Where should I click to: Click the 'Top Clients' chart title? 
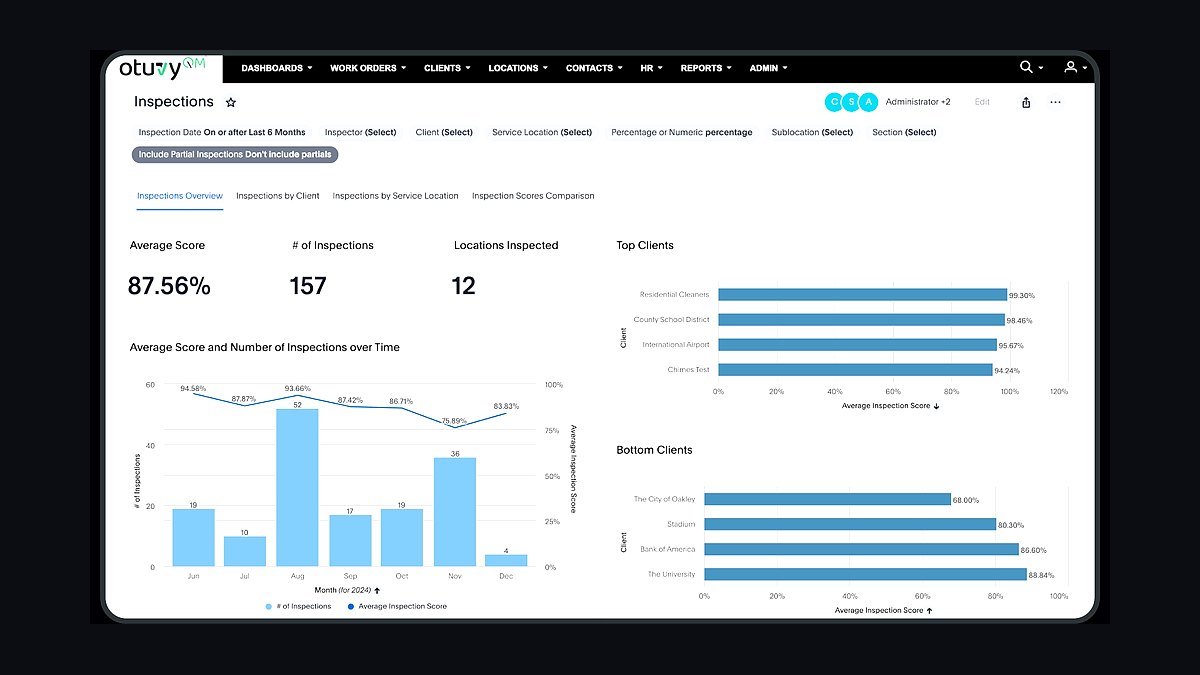click(x=645, y=245)
